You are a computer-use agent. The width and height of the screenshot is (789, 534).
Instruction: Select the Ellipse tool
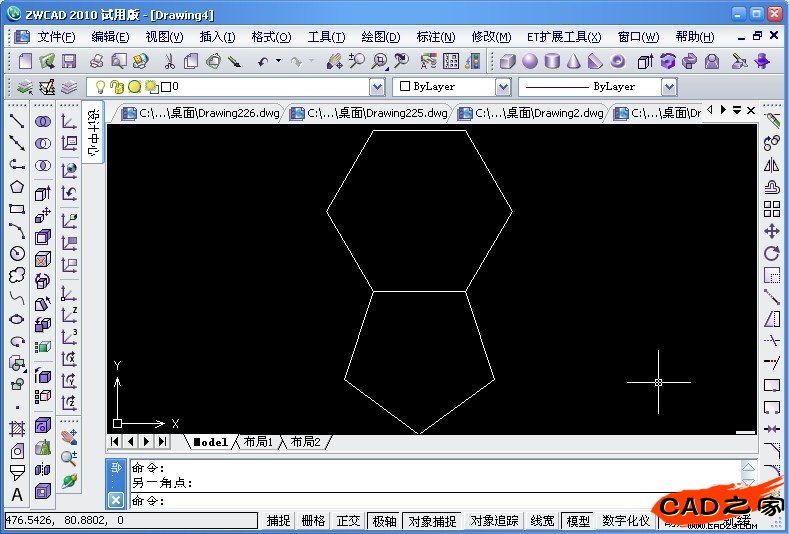tap(17, 319)
